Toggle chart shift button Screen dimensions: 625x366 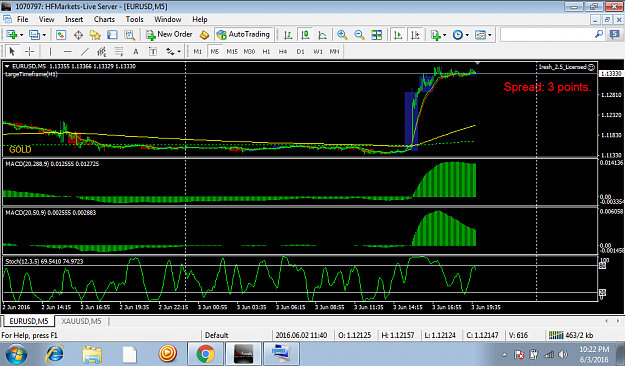[415, 35]
